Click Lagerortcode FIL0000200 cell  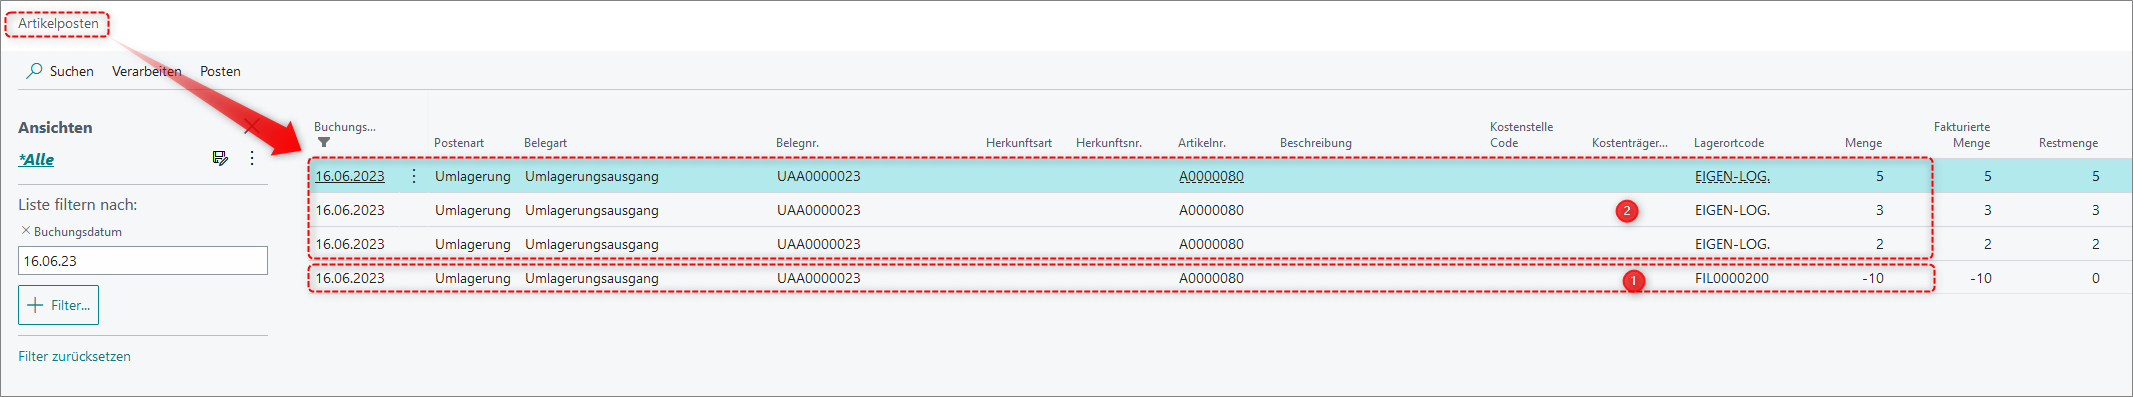[x=1732, y=278]
